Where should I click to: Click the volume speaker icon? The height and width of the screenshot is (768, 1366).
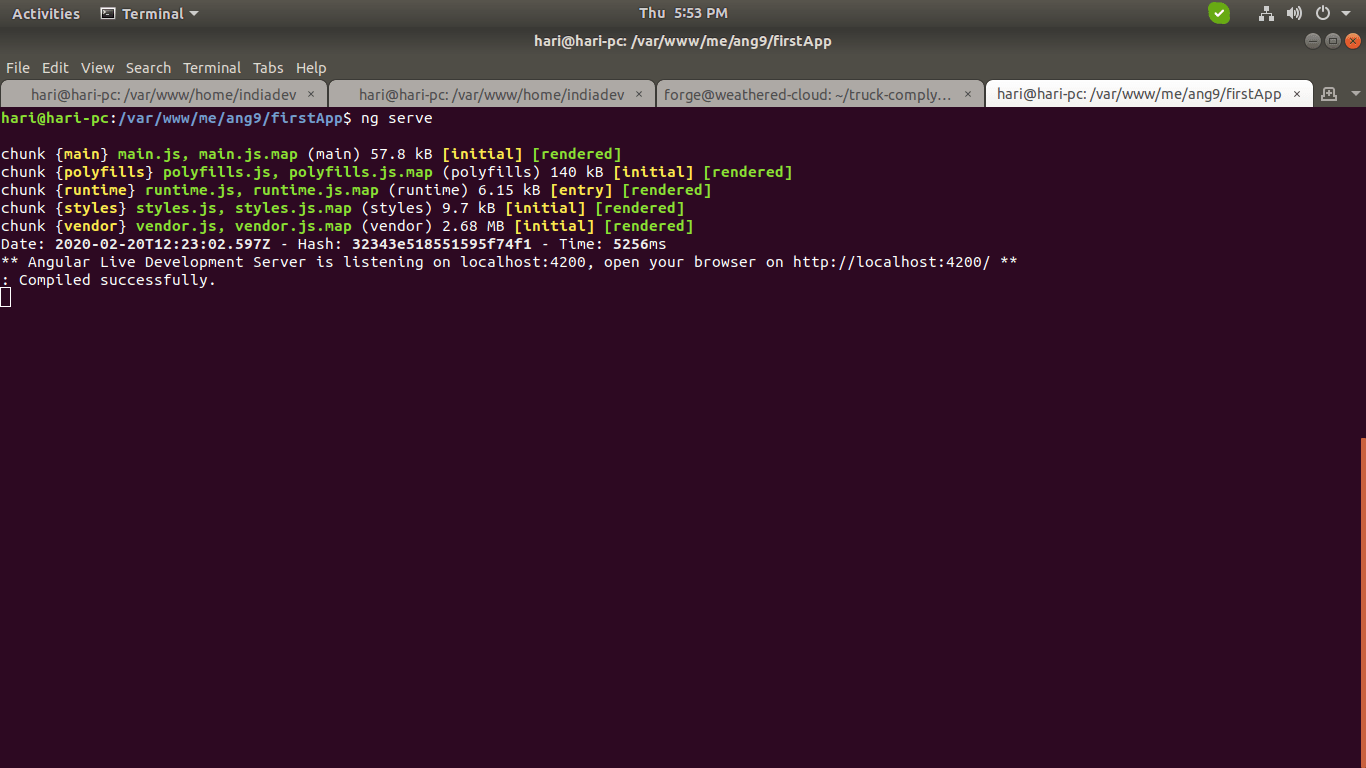tap(1294, 13)
